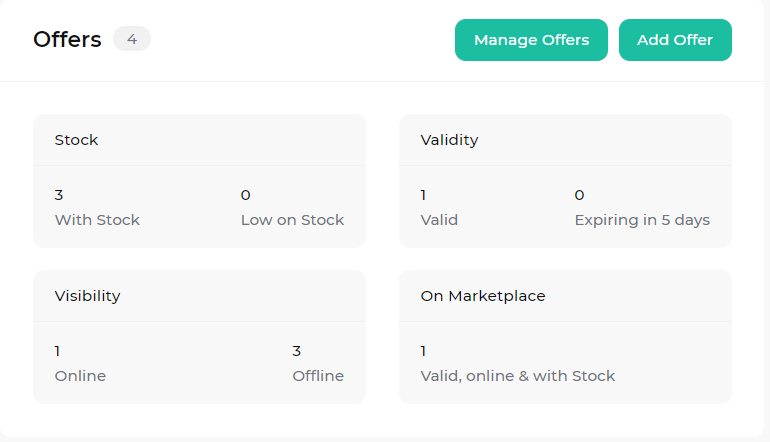Open the With Stock count of 3
Viewport: 770px width, 442px height.
pos(59,195)
